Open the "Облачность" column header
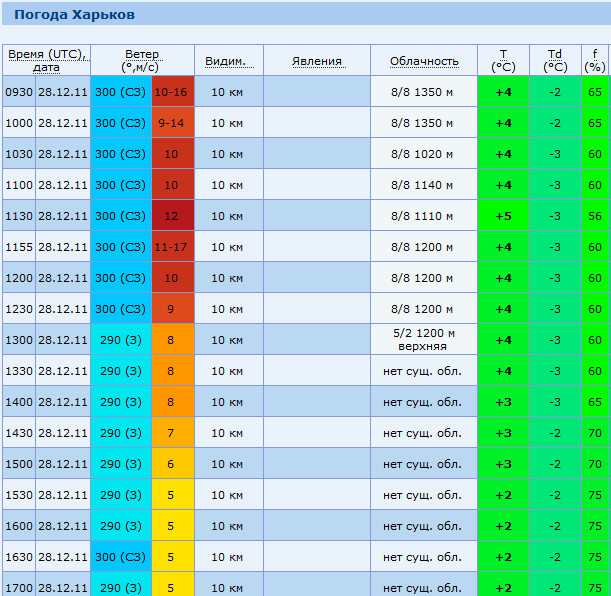 (424, 61)
